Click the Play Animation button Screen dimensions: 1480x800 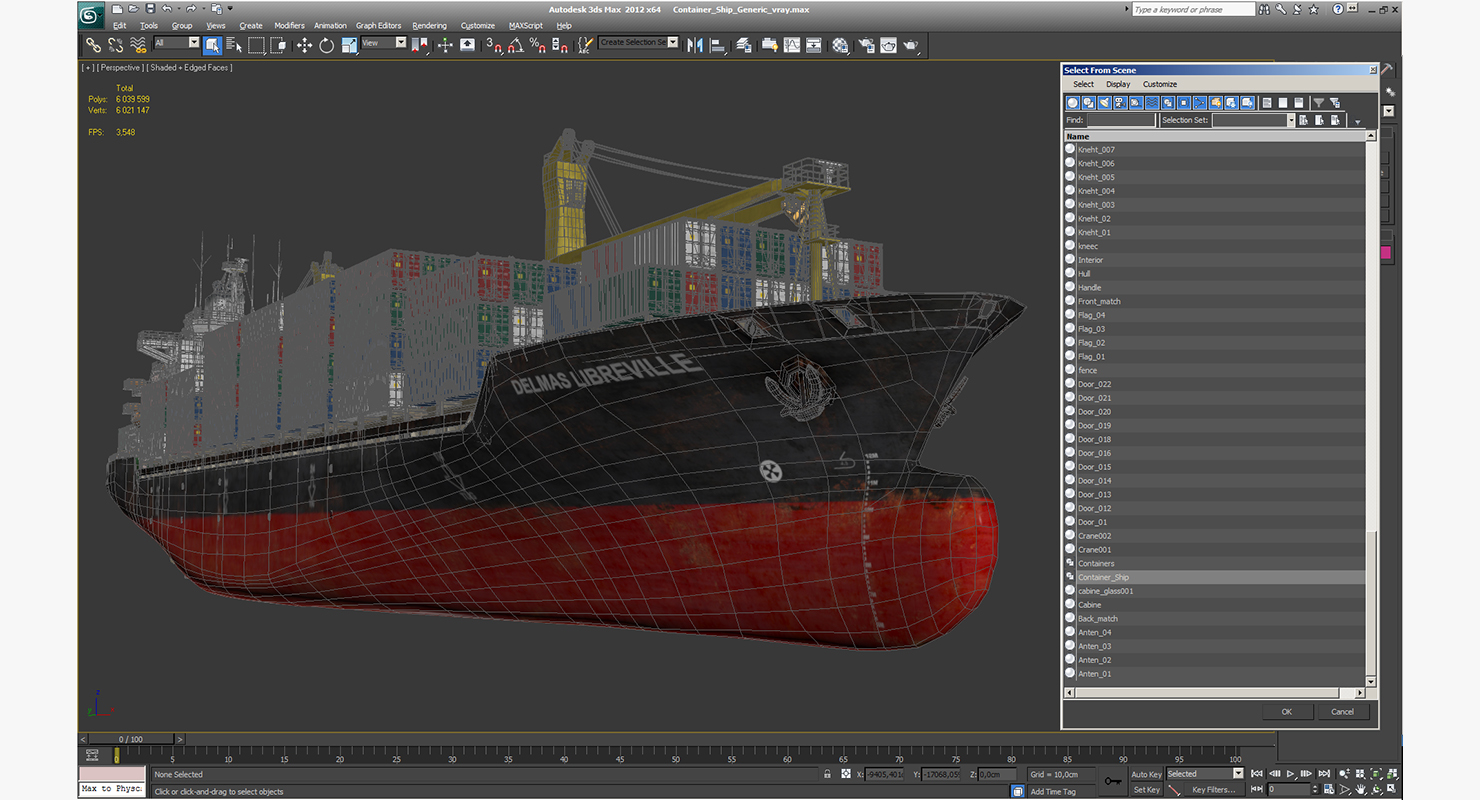1291,774
